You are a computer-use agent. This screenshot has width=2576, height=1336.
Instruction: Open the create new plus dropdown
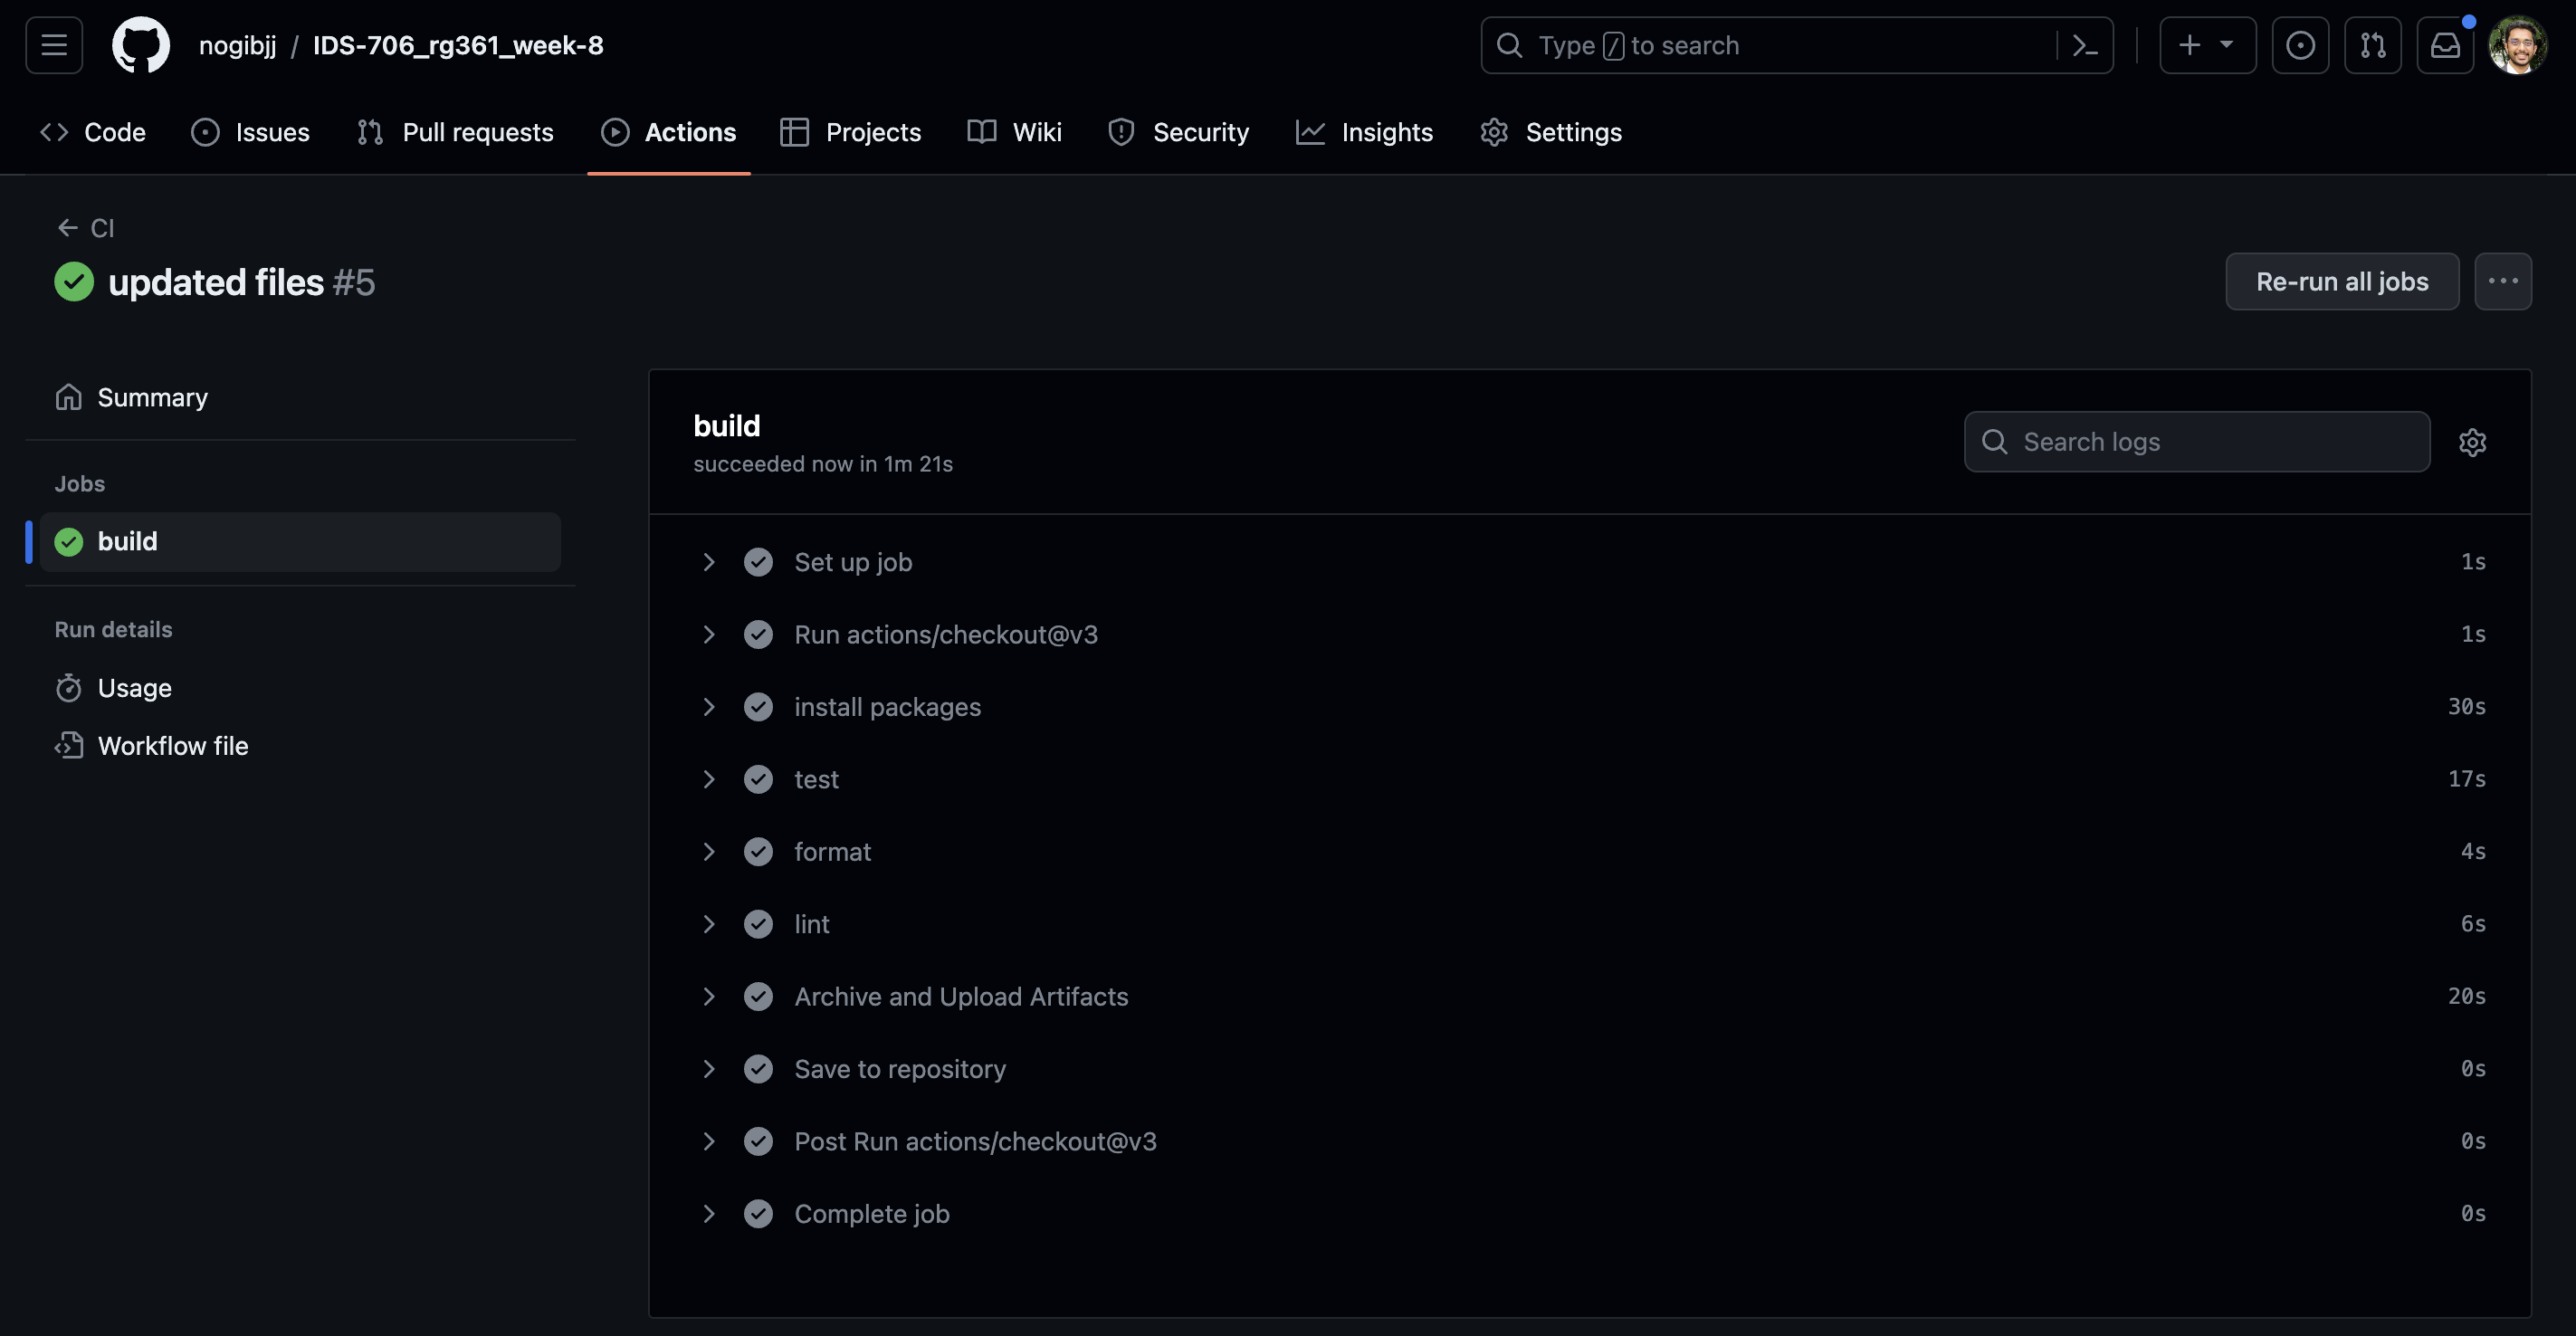(x=2207, y=45)
